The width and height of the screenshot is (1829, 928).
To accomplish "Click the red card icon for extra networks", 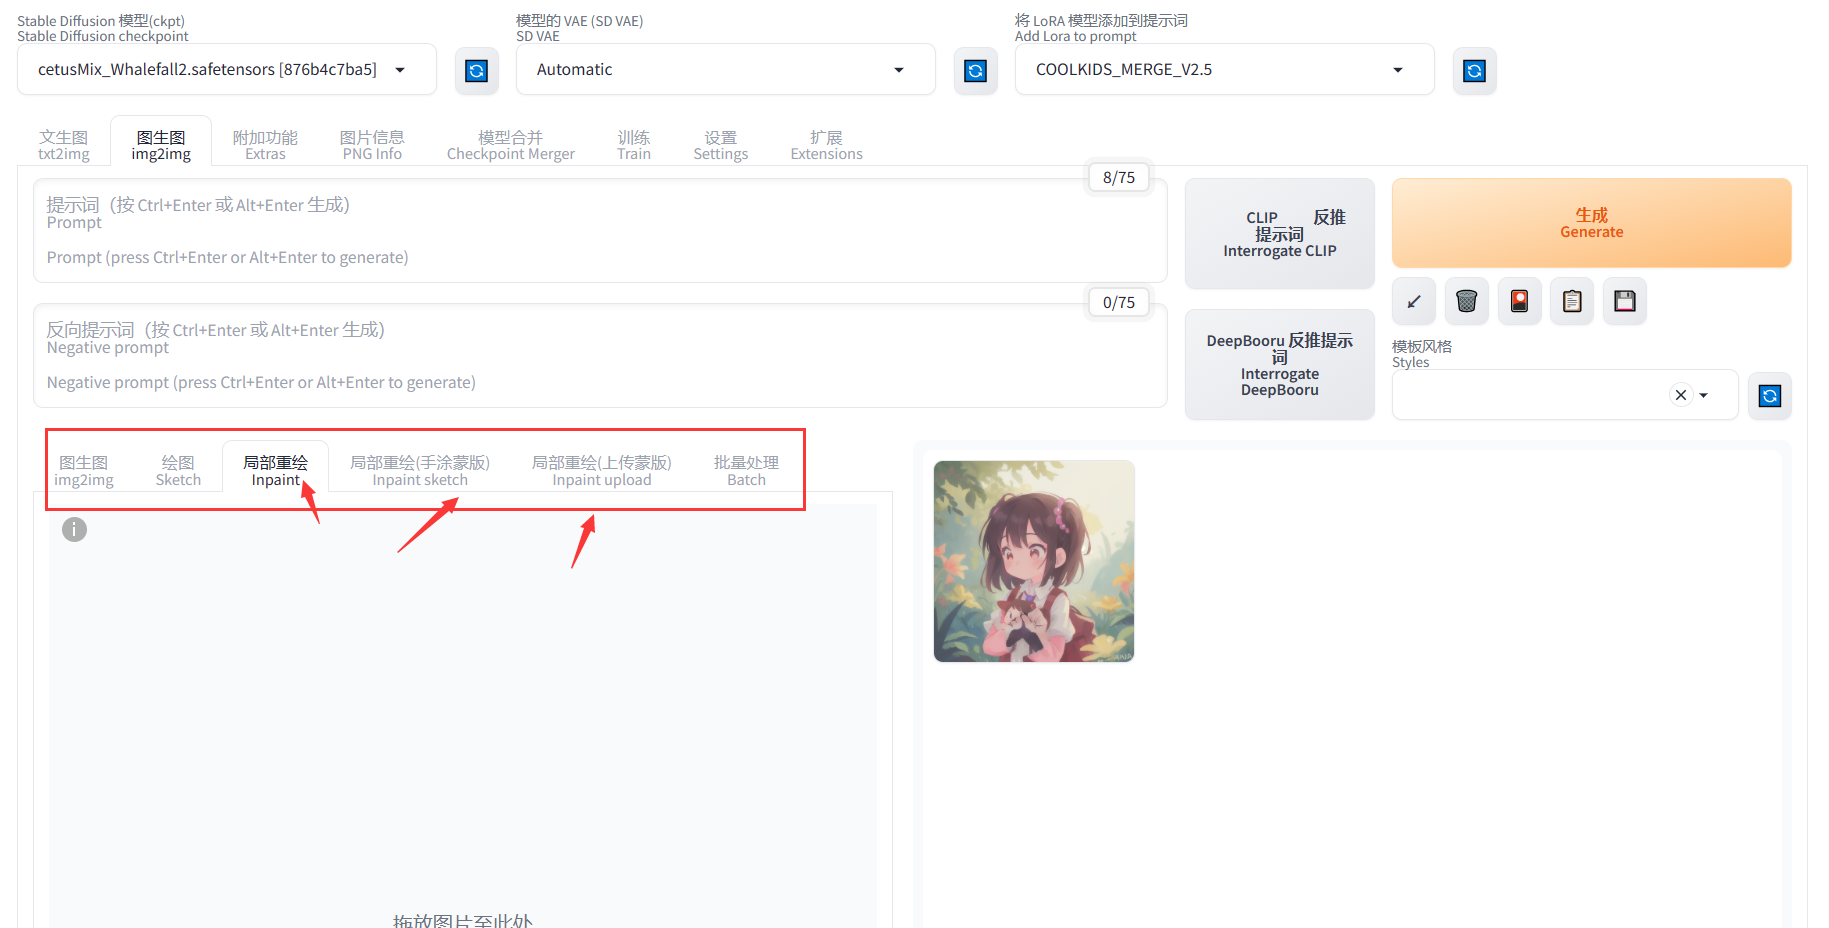I will click(x=1520, y=301).
